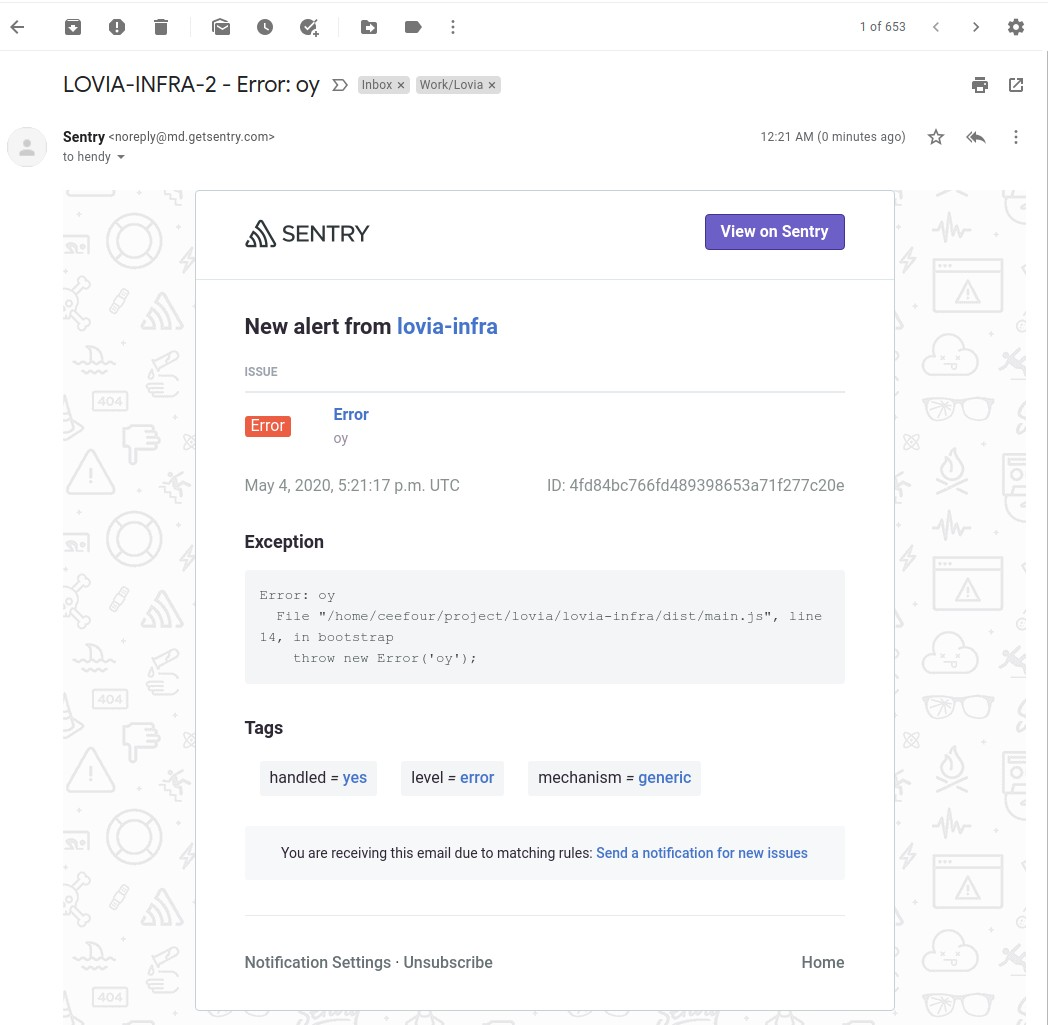The image size is (1048, 1025).
Task: Remove the Inbox label
Action: (401, 86)
